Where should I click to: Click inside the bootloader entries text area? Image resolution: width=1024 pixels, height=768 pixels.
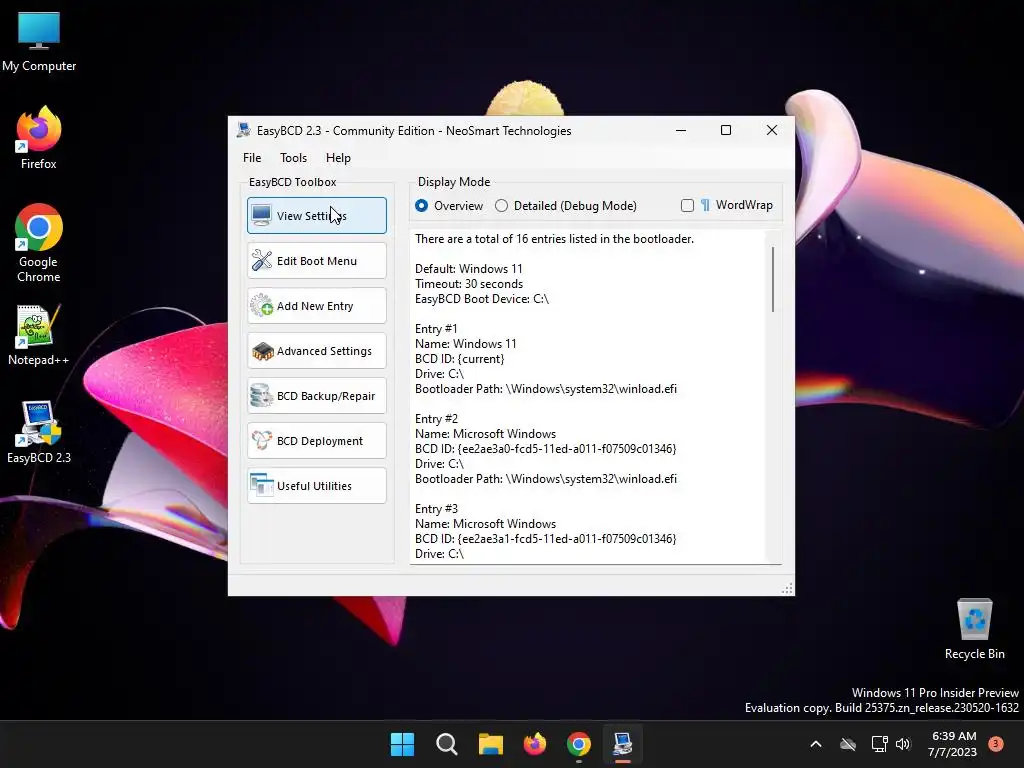[588, 396]
